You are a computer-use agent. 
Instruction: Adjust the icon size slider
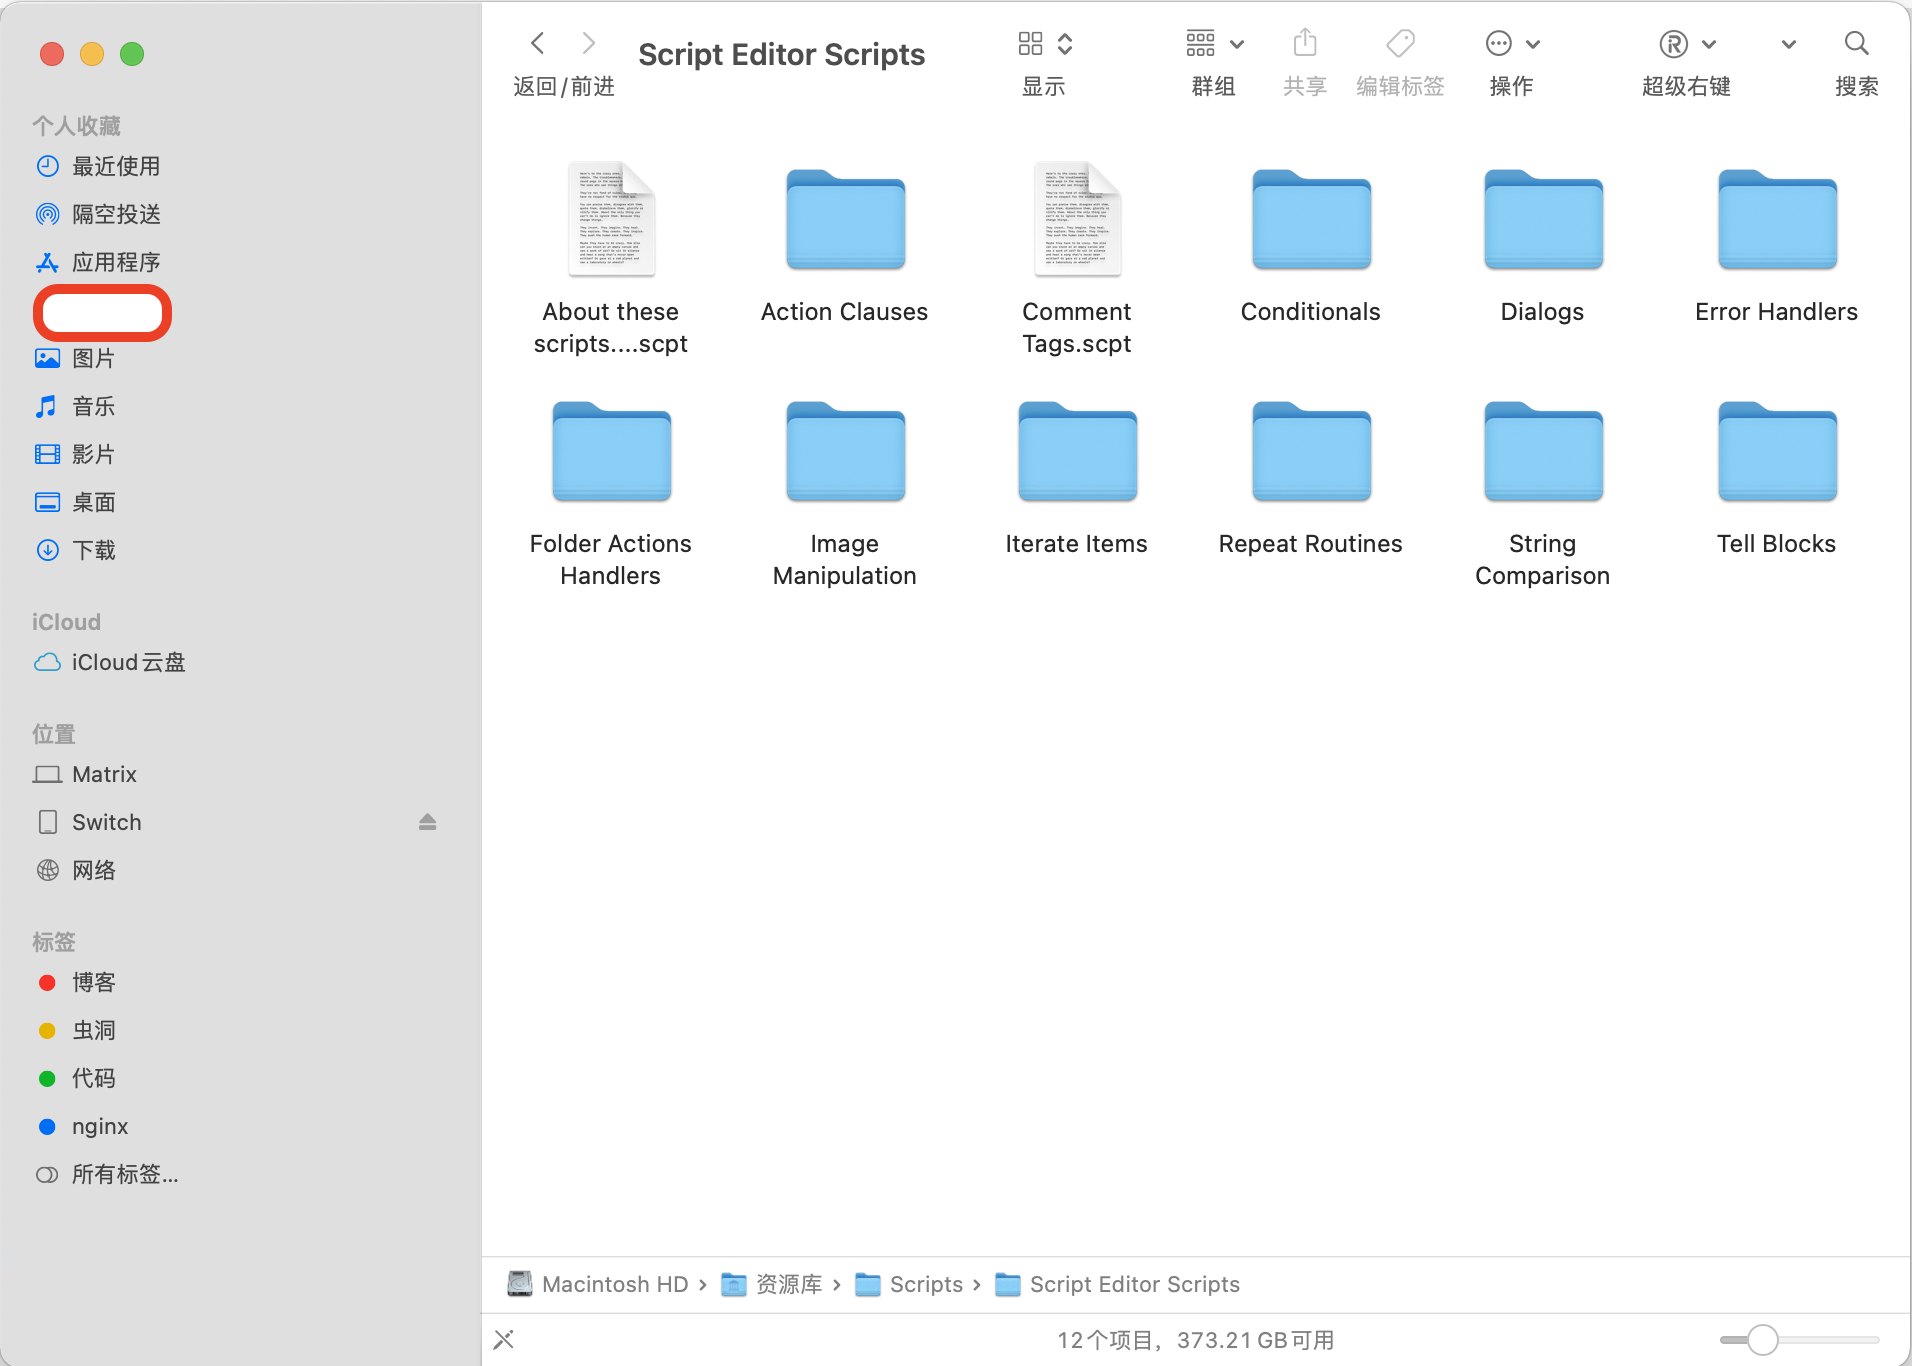click(1762, 1339)
